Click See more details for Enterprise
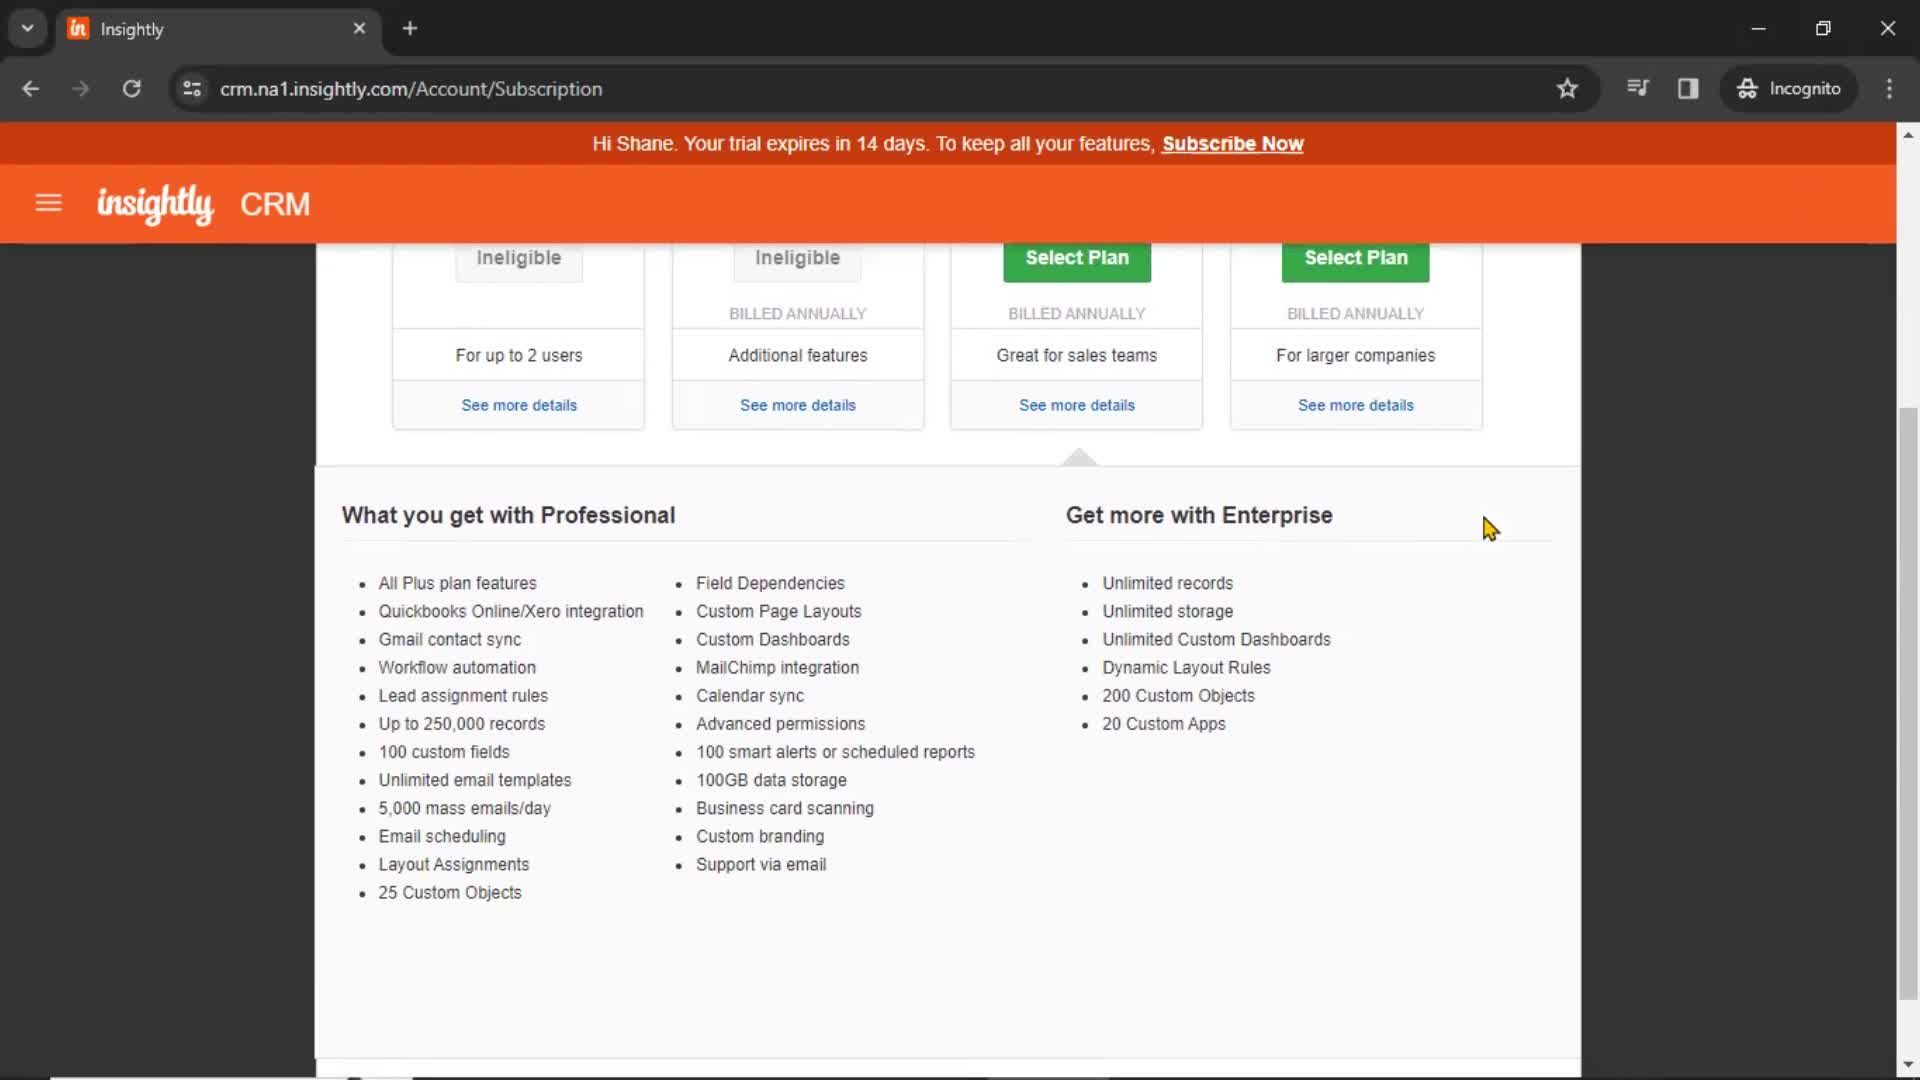The image size is (1920, 1080). pos(1356,404)
